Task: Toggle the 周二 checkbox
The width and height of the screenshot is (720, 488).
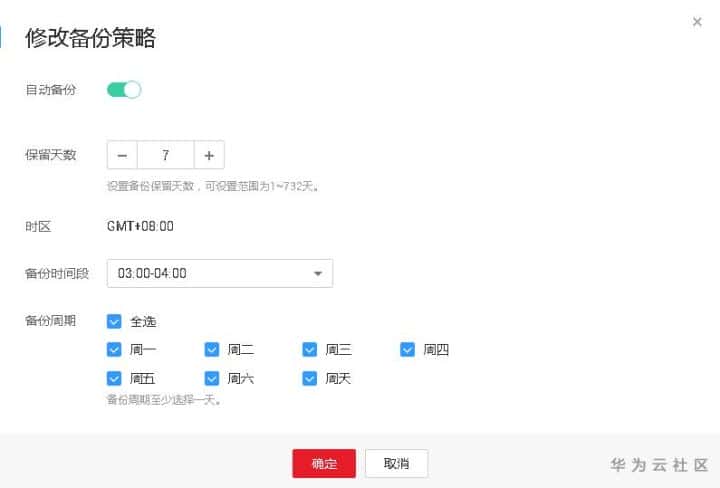Action: click(x=212, y=350)
